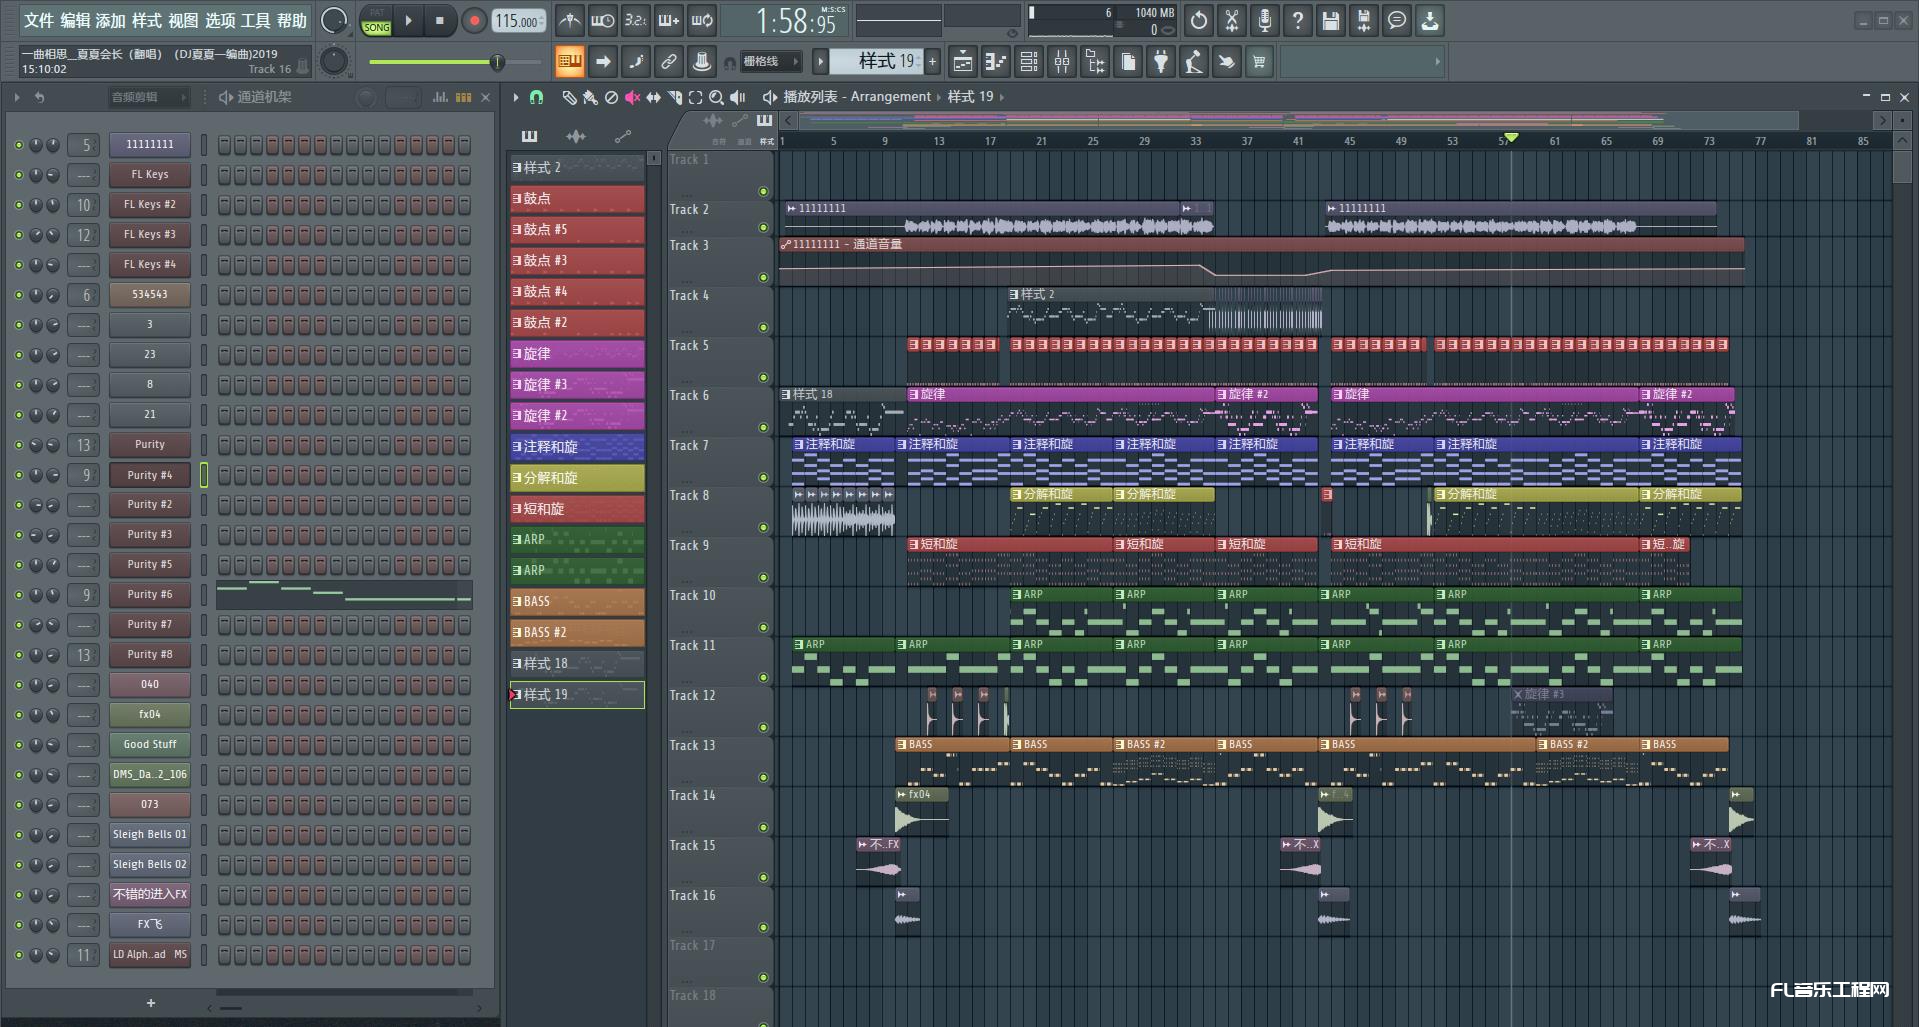Select the 旋律 pattern in picker

click(x=577, y=354)
